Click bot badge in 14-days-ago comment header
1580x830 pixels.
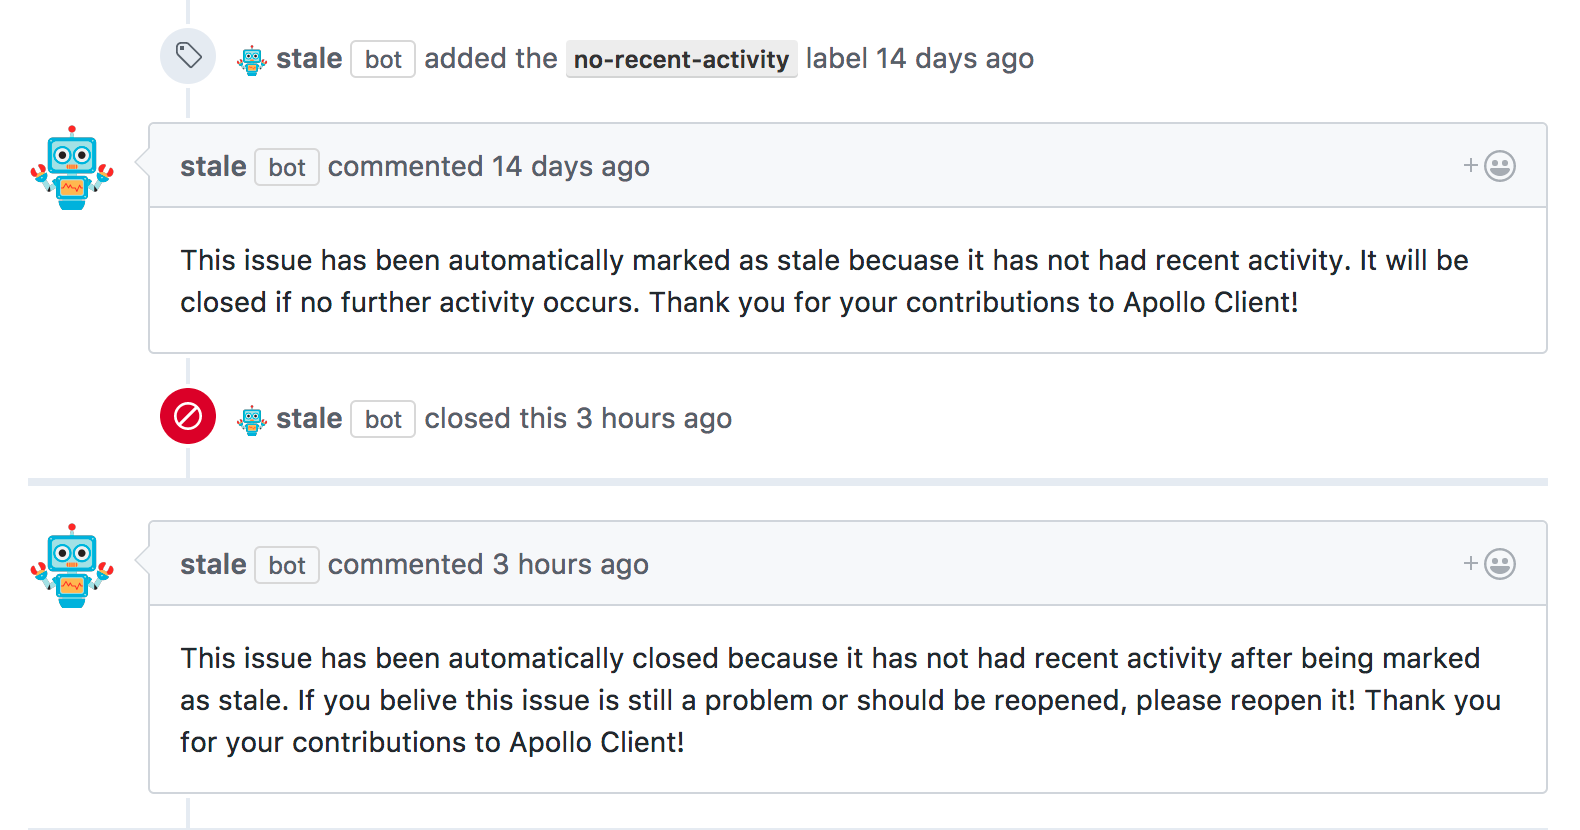pyautogui.click(x=287, y=168)
